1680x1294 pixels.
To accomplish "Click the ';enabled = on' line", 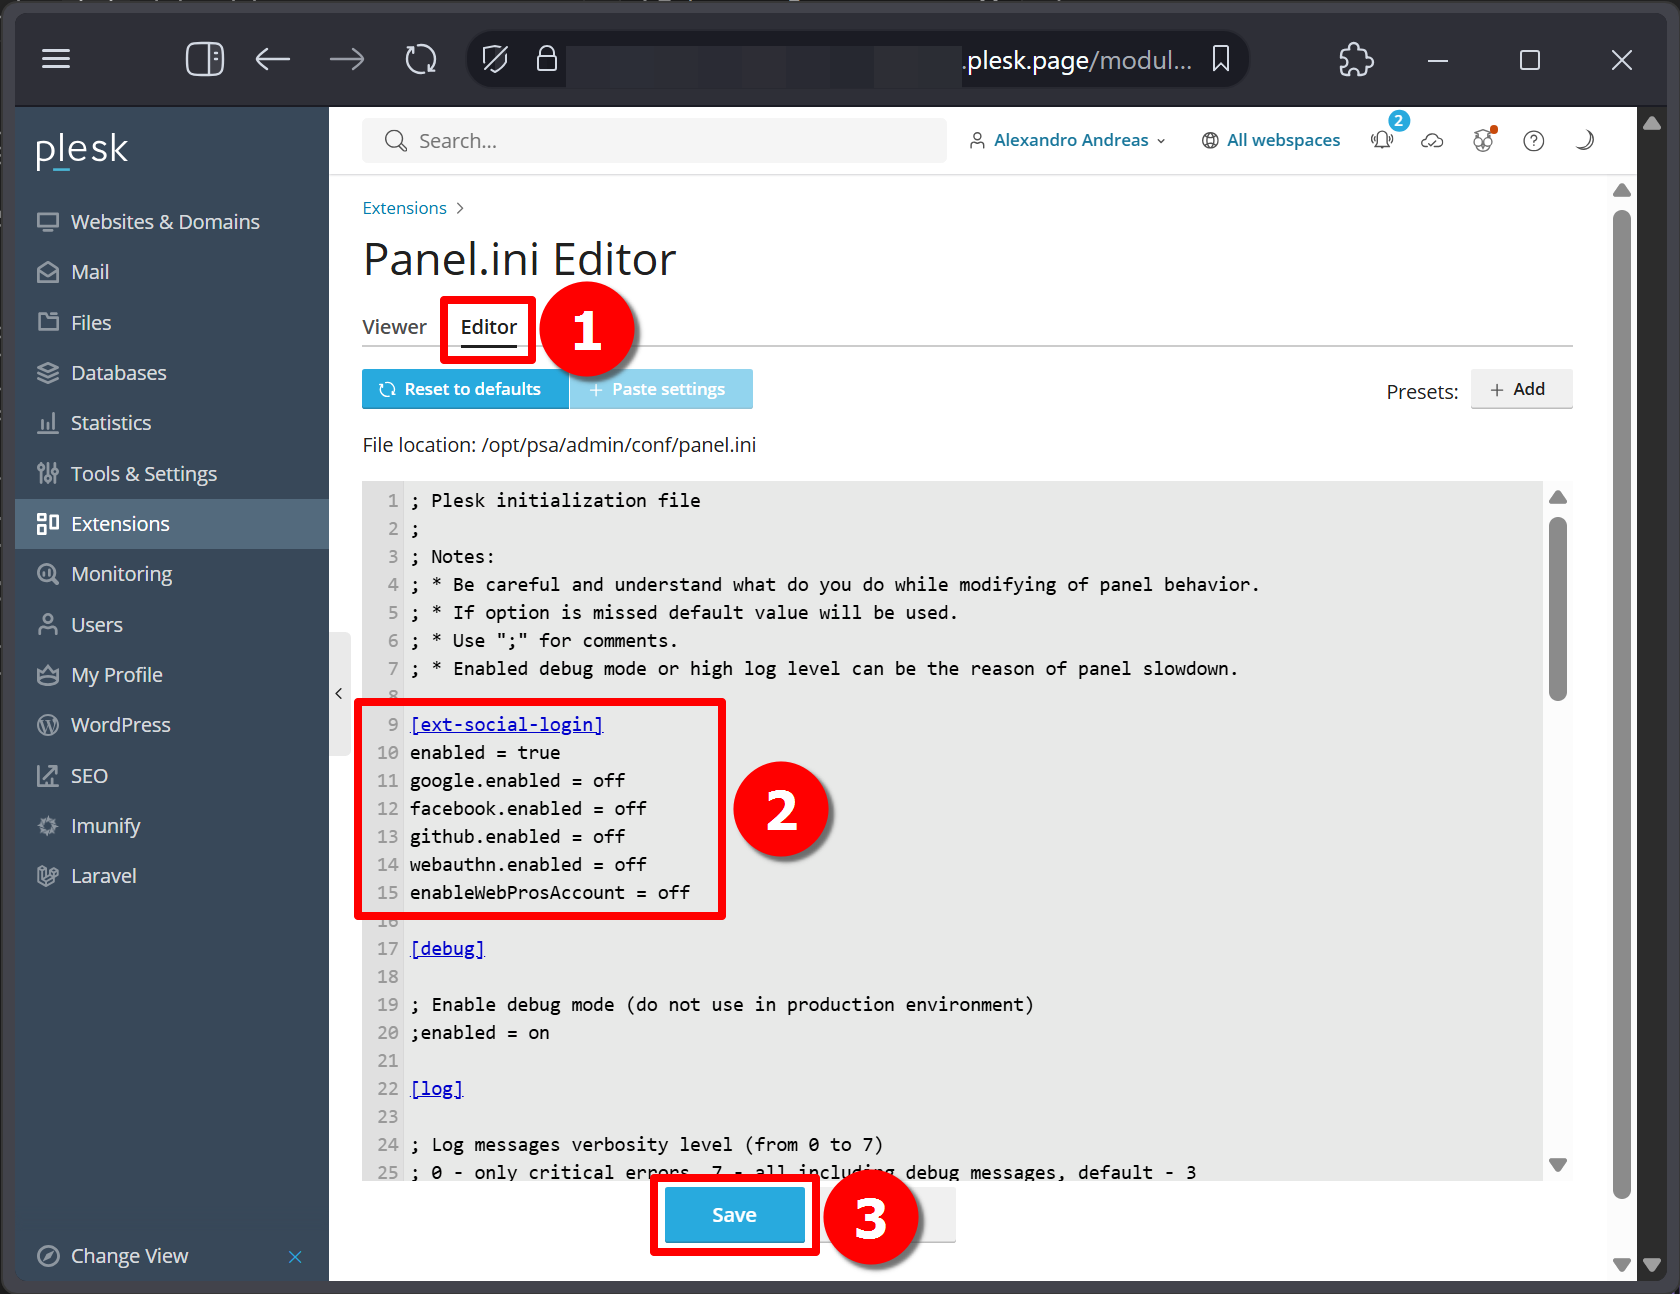I will [x=480, y=1032].
